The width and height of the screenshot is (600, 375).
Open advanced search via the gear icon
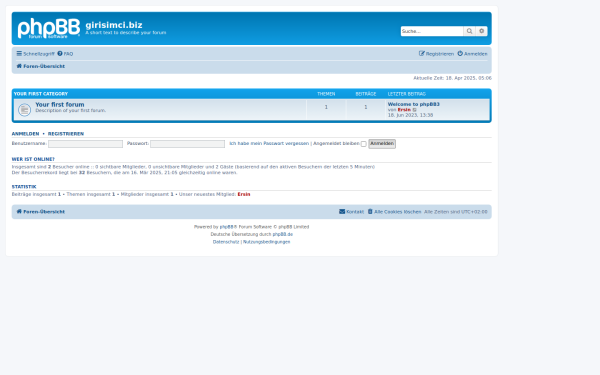click(x=481, y=31)
